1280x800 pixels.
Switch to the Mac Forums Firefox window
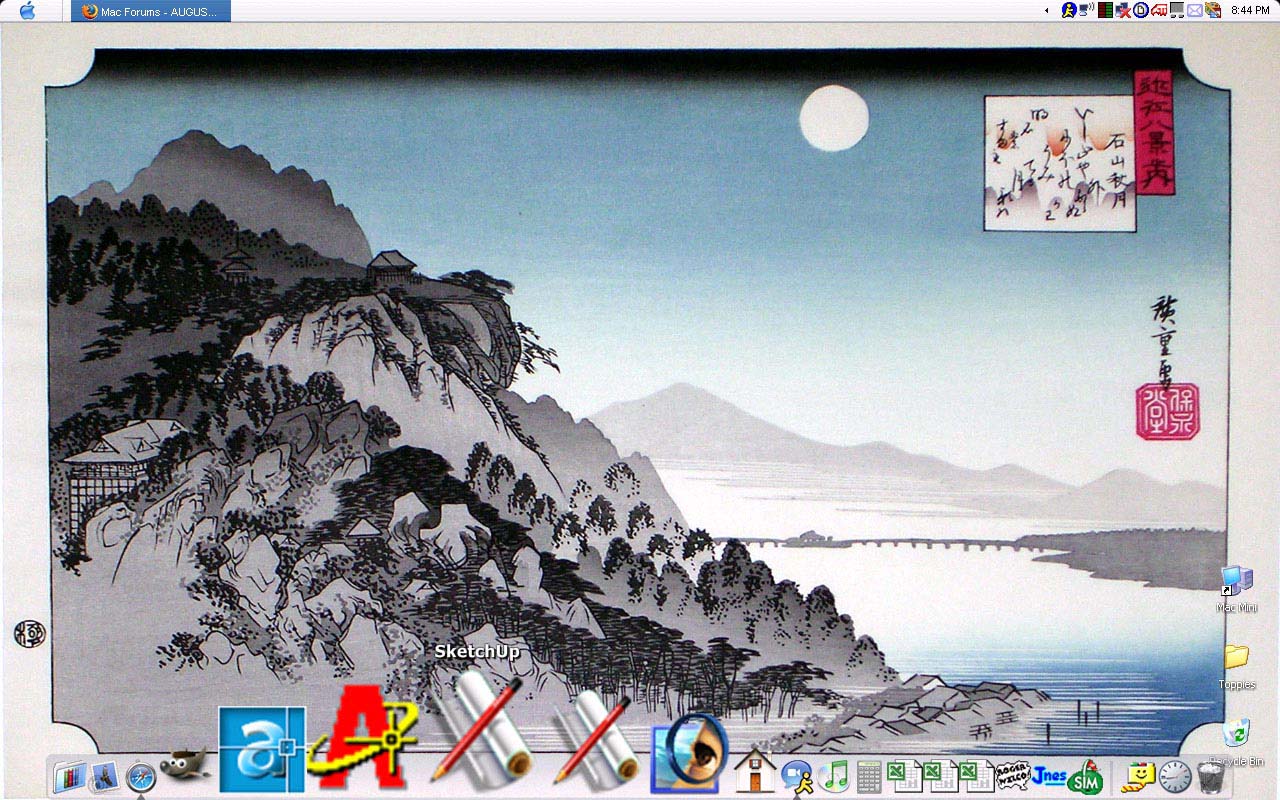(x=150, y=11)
